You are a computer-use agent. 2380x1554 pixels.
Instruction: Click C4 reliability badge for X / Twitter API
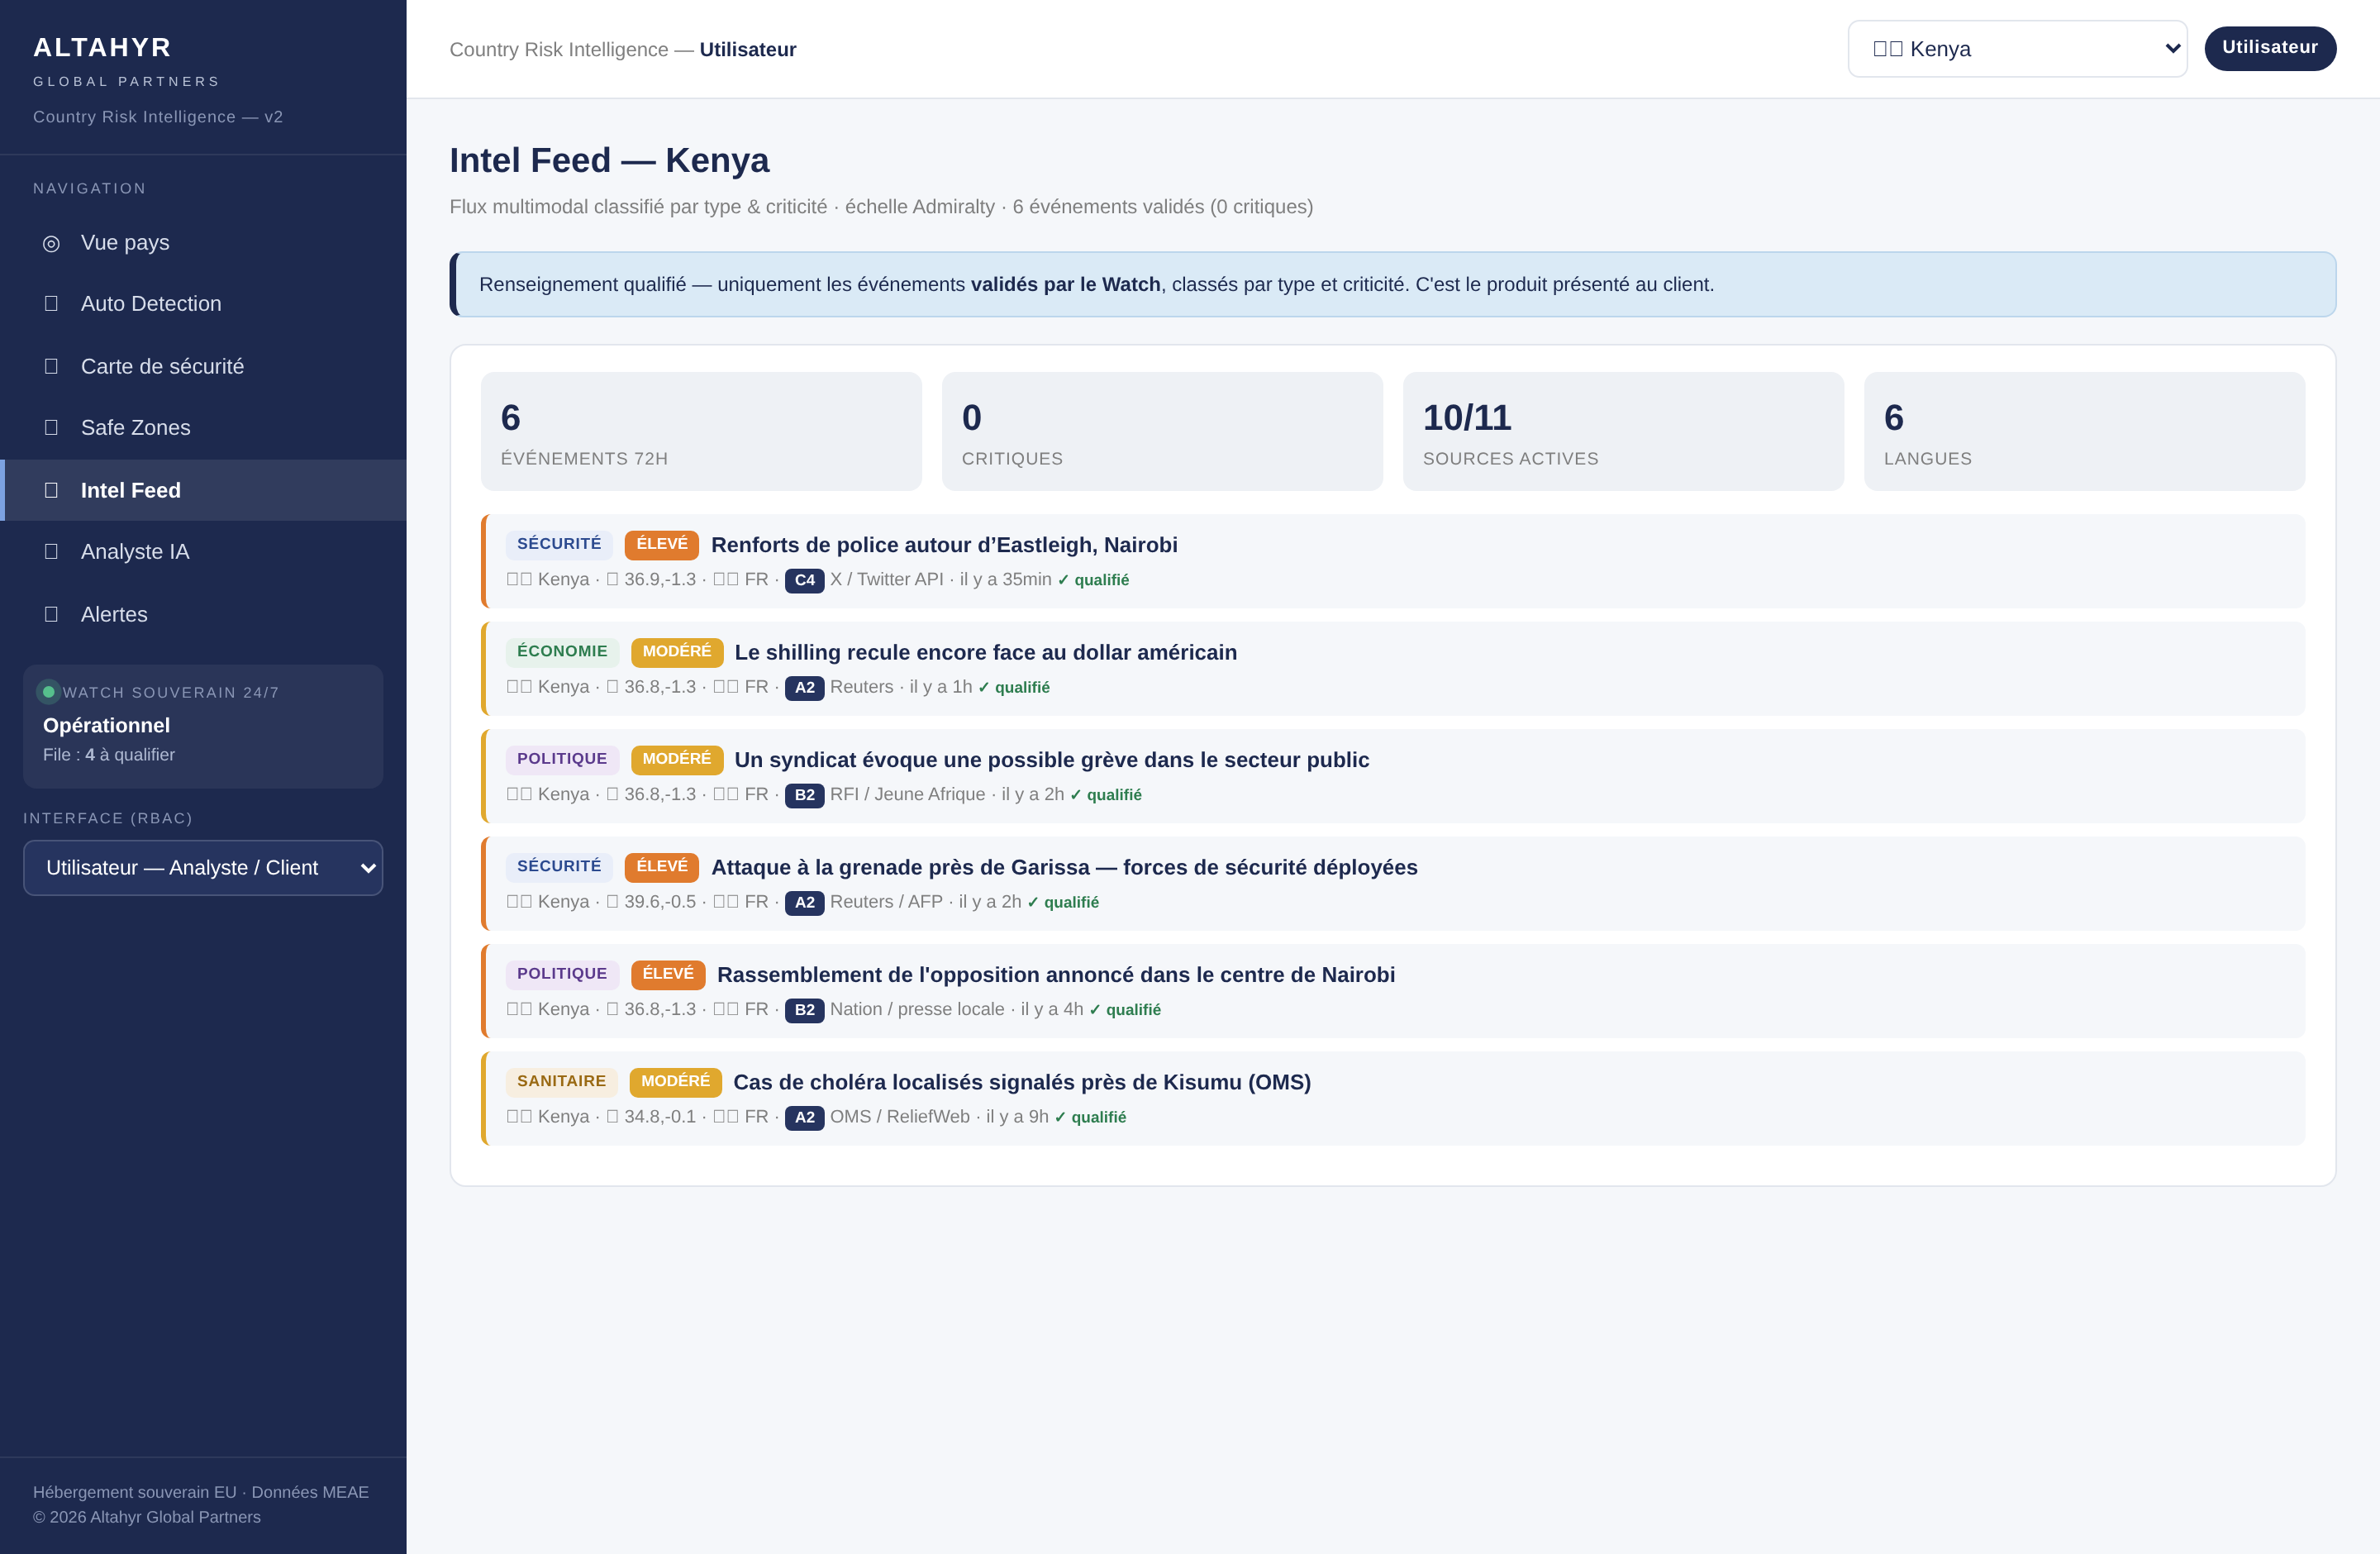pyautogui.click(x=804, y=580)
